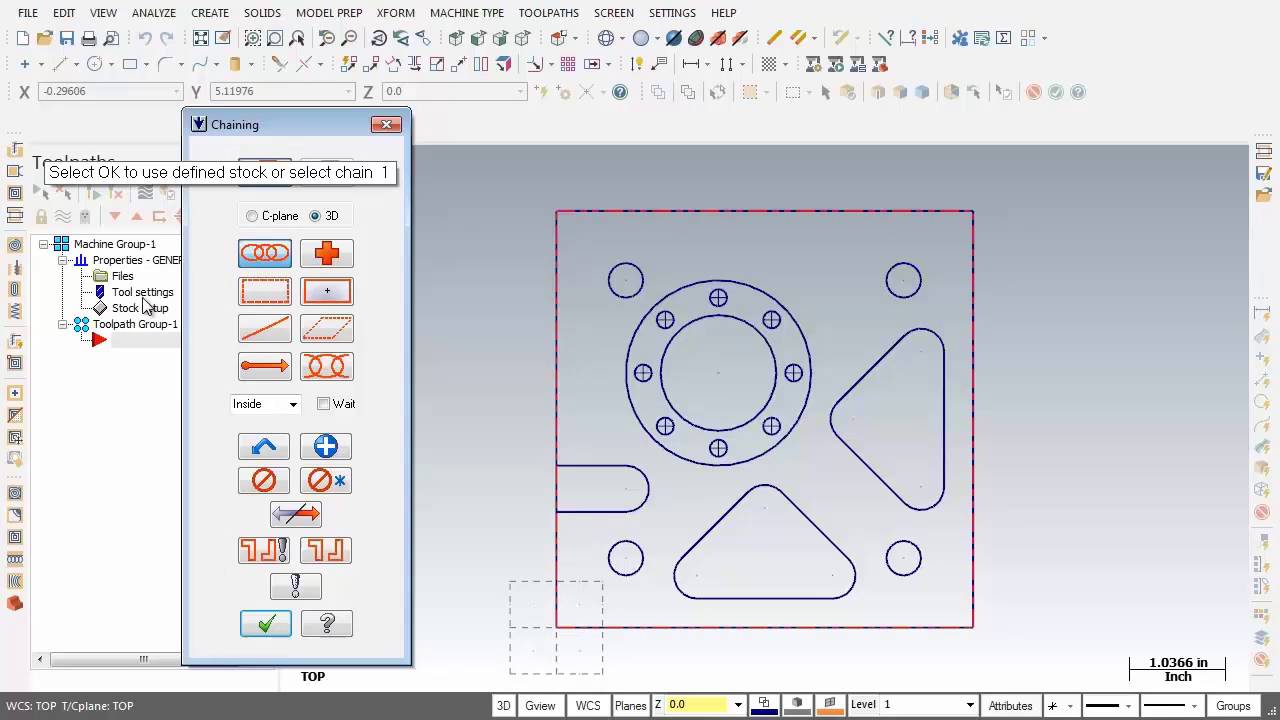The height and width of the screenshot is (720, 1280).
Task: Open the Z coordinate dropdown in toolbar
Action: pyautogui.click(x=520, y=91)
